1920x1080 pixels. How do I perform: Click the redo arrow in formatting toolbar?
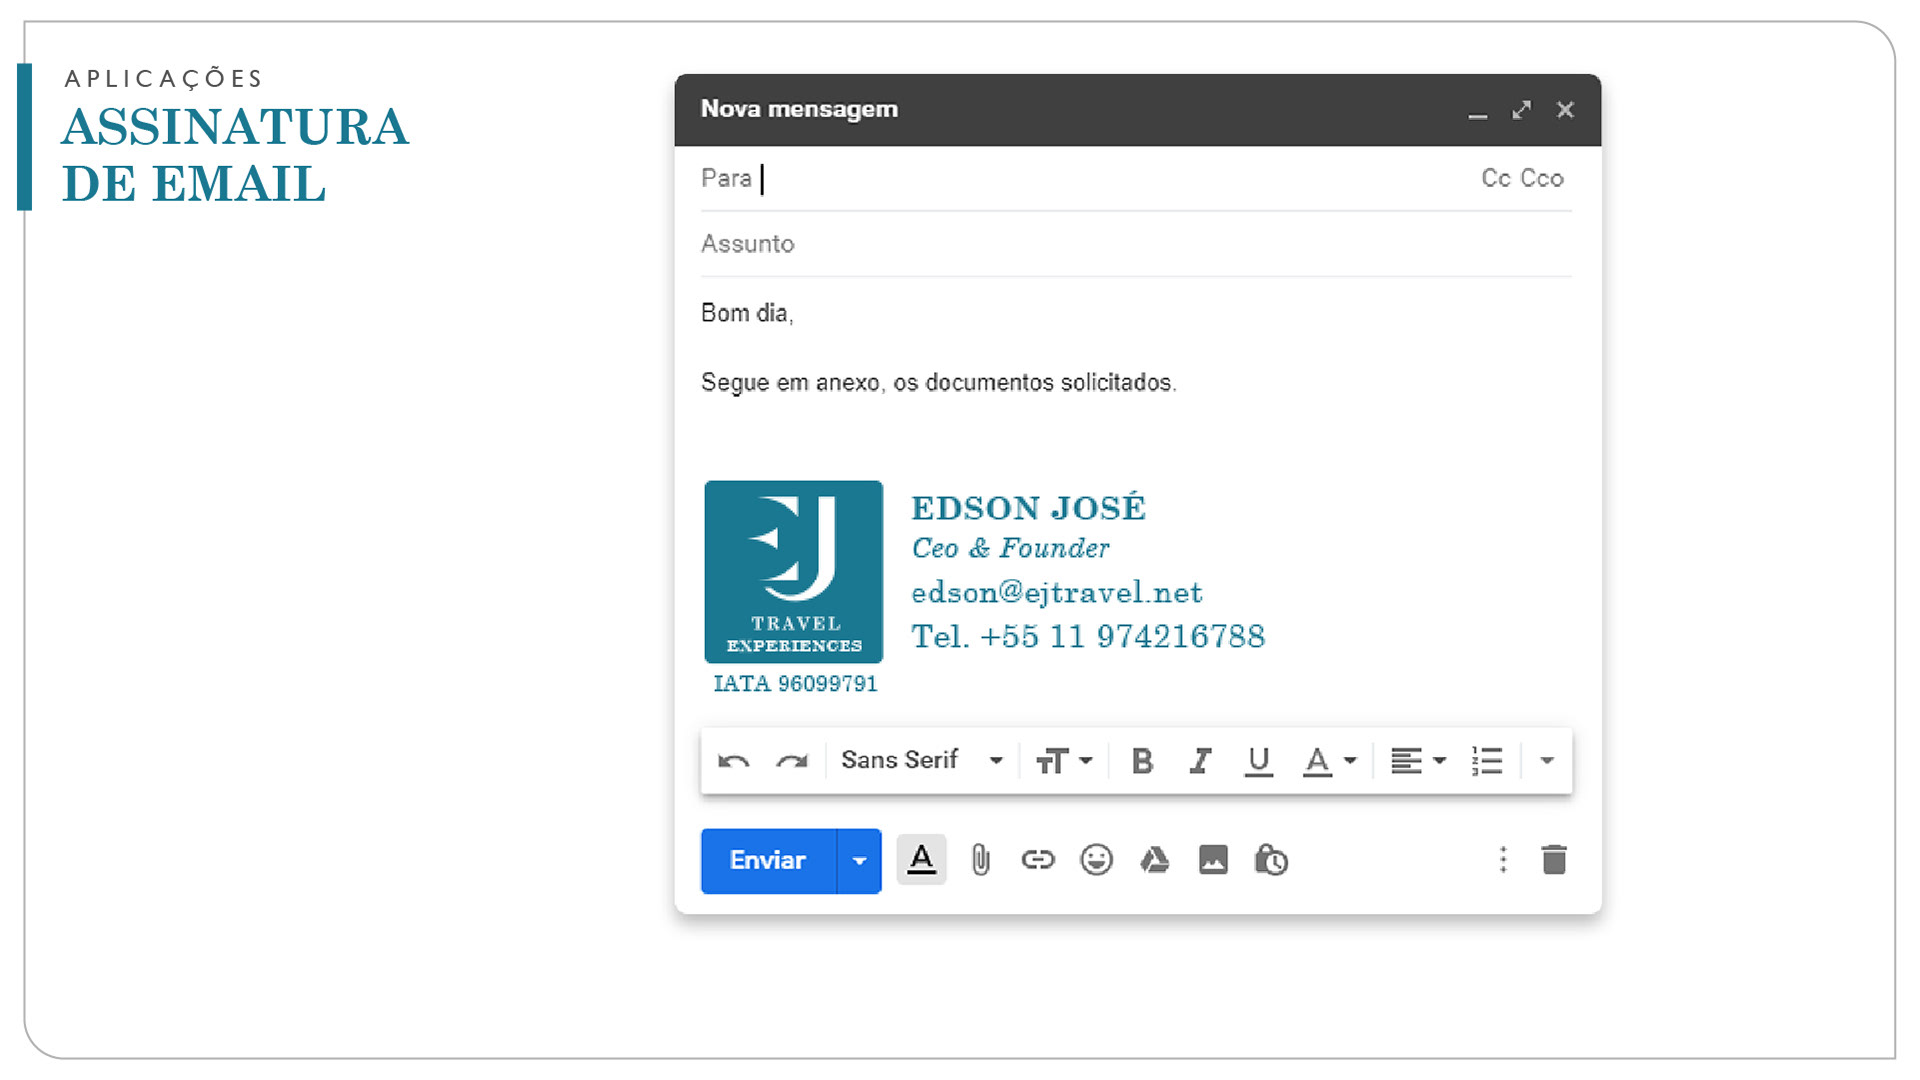point(792,762)
